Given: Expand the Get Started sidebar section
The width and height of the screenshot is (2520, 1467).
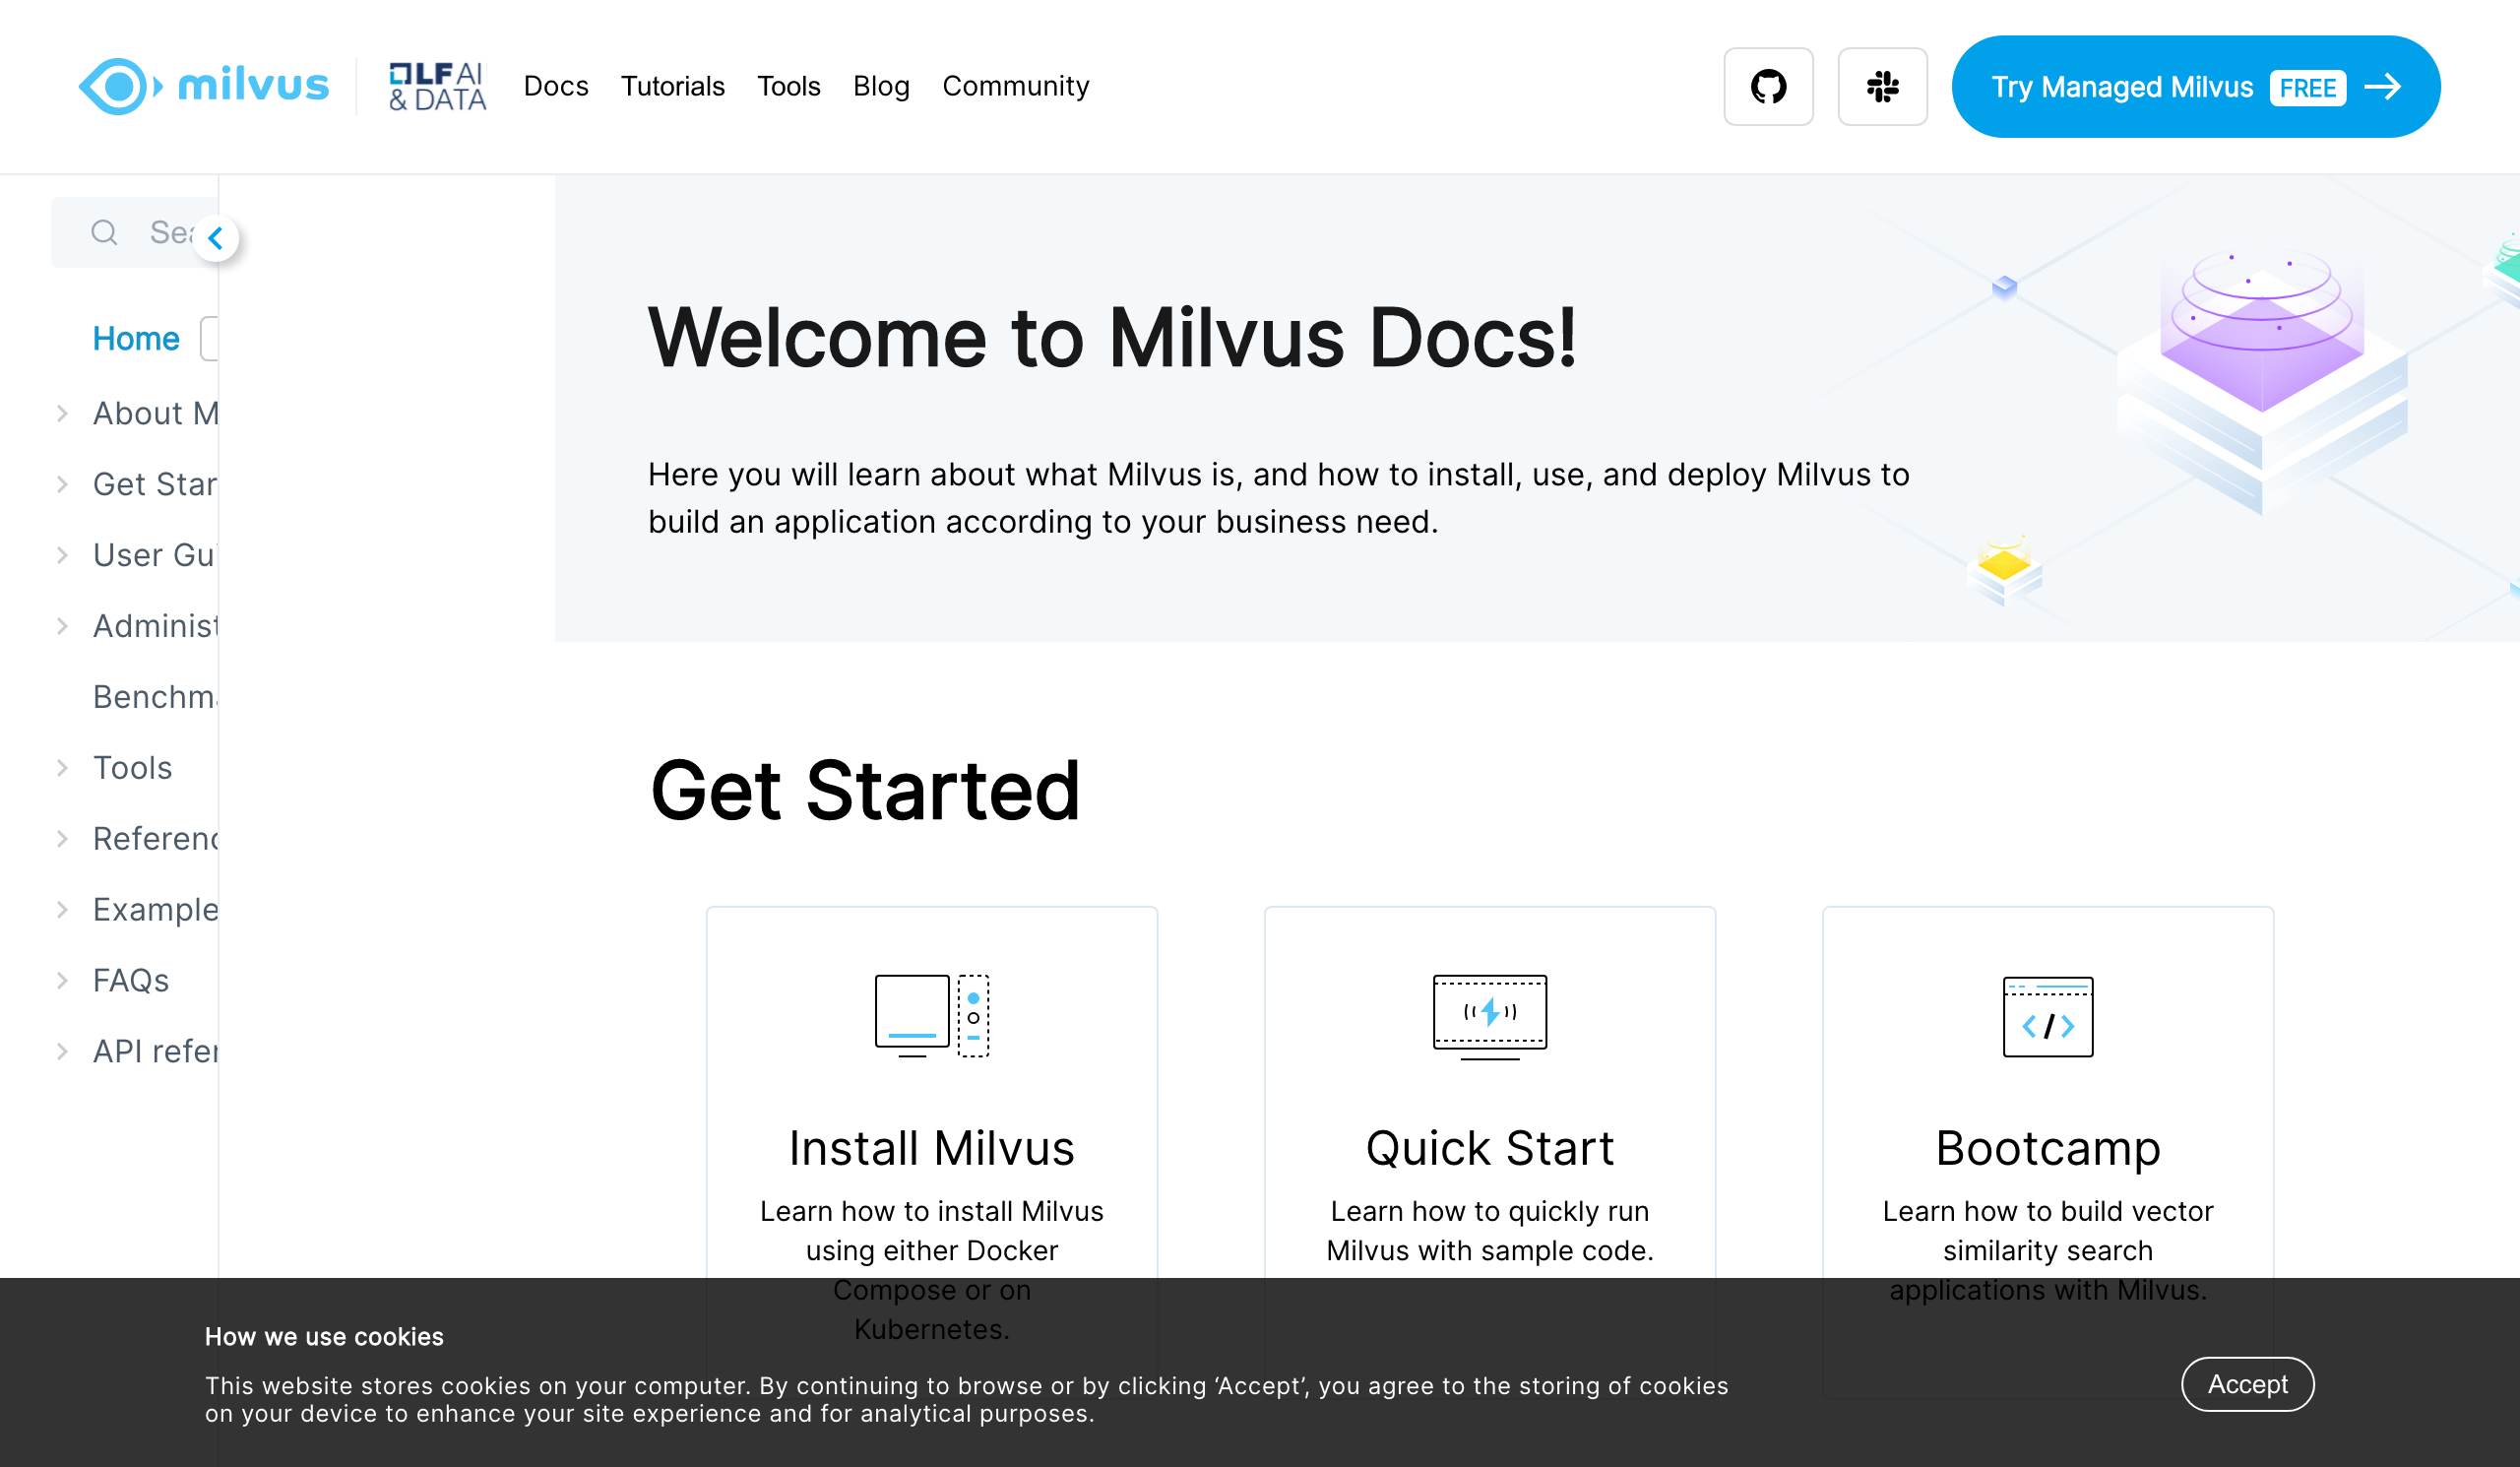Looking at the screenshot, I should click(62, 485).
